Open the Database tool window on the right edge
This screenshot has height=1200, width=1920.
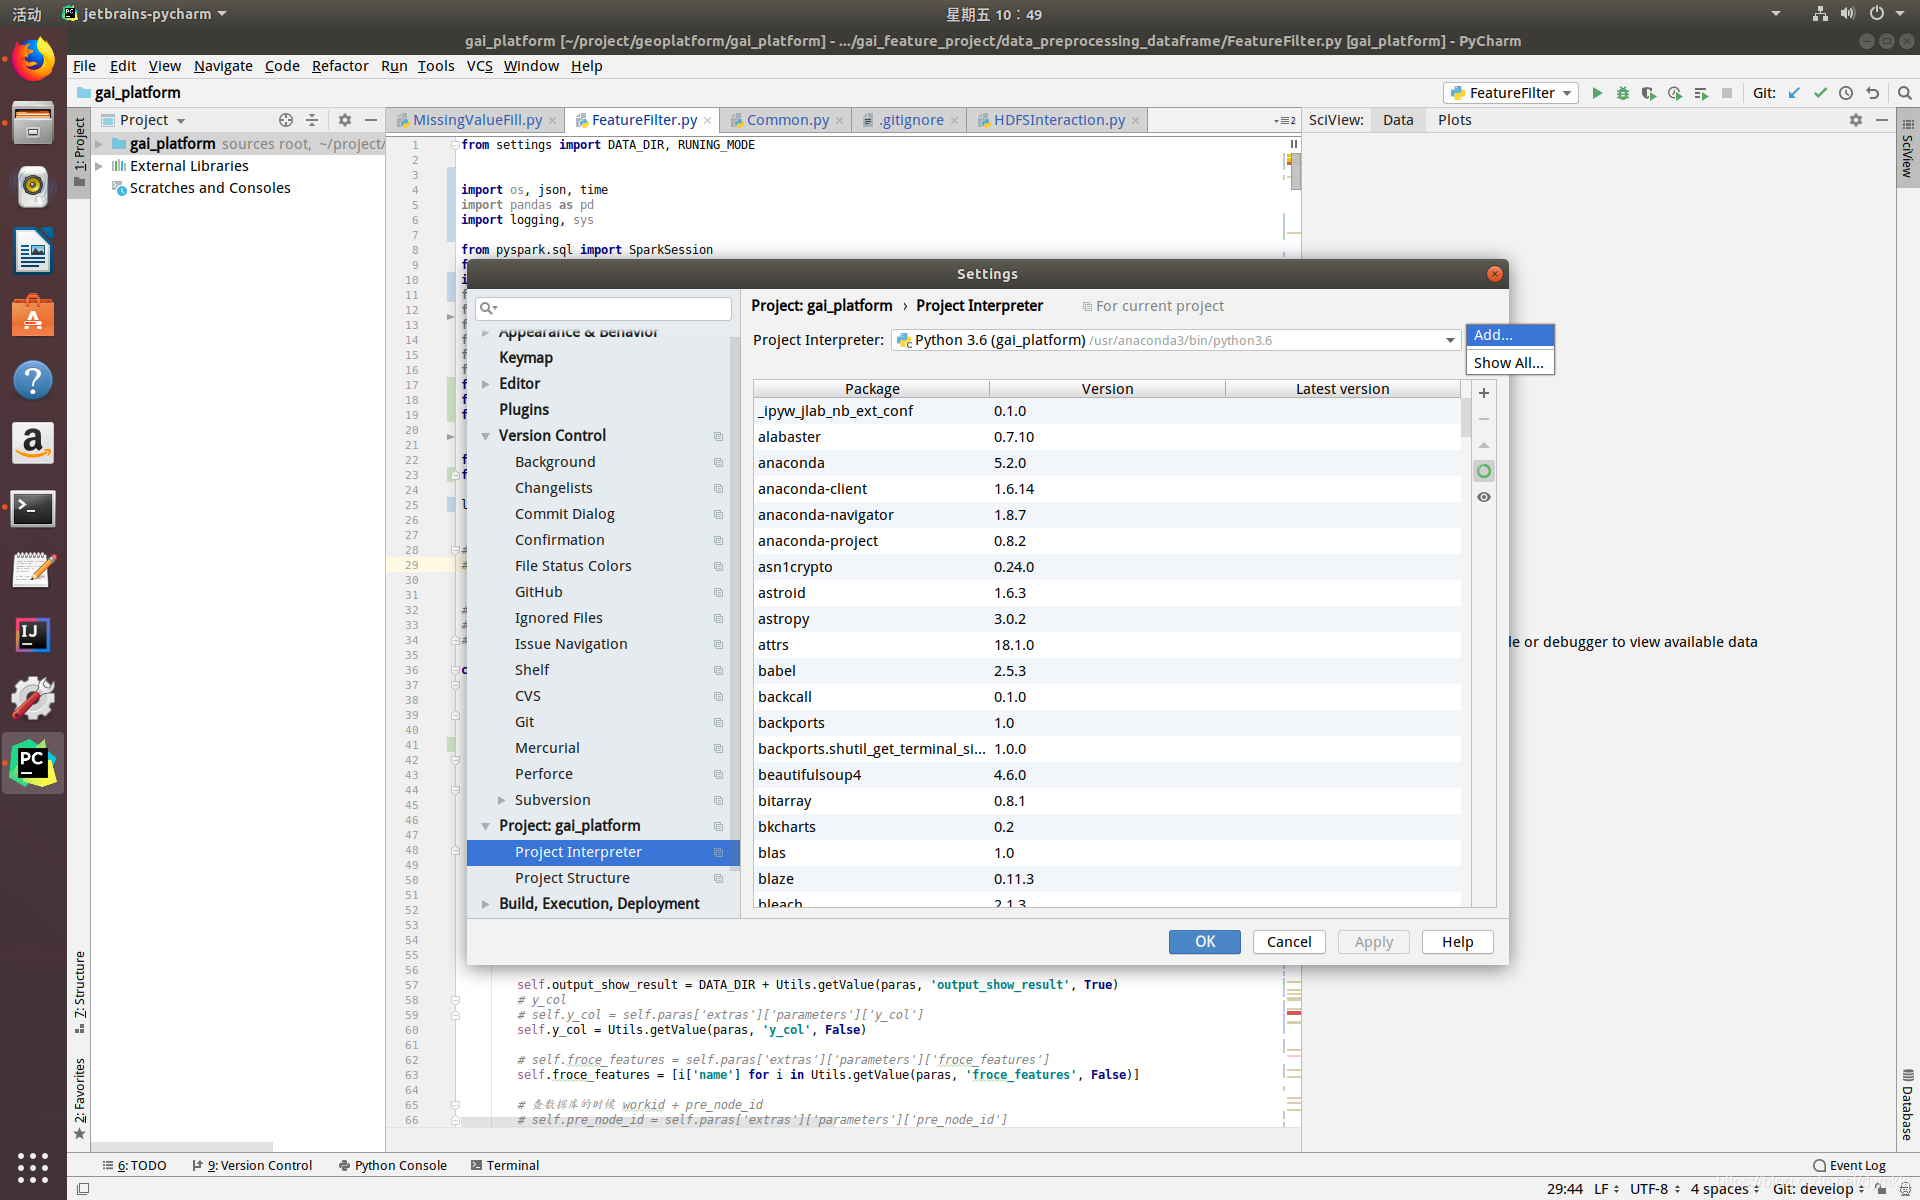(x=1908, y=1105)
